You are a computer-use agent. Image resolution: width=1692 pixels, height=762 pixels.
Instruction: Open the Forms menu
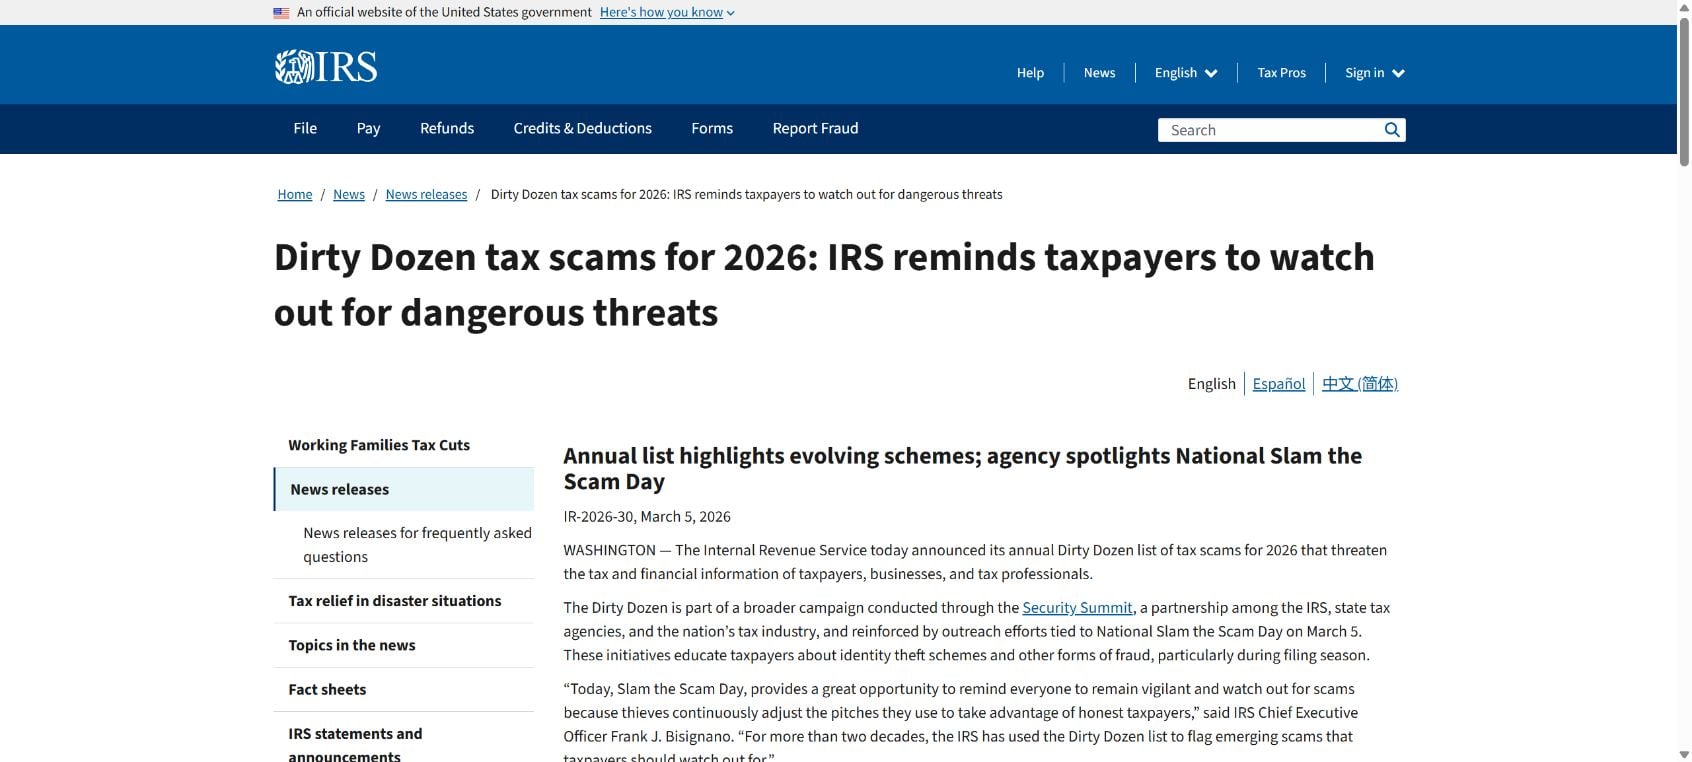coord(712,128)
